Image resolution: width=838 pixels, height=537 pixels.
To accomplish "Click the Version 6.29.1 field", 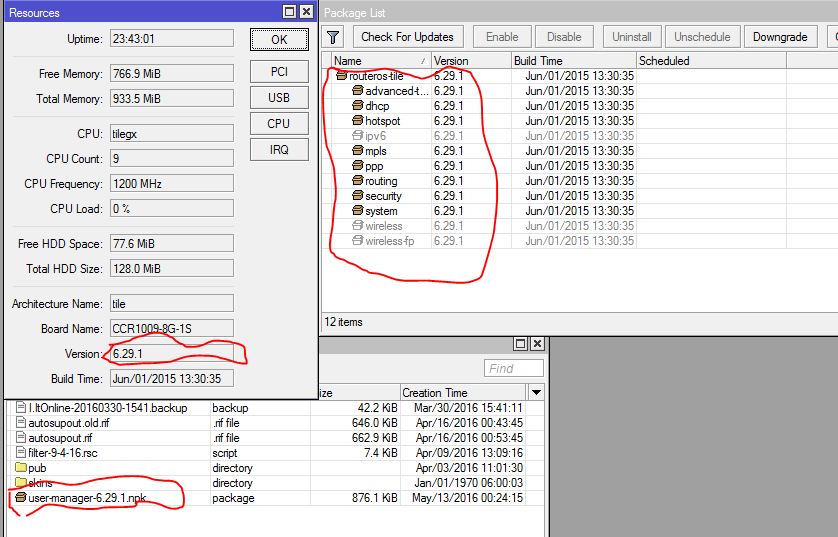I will [172, 354].
